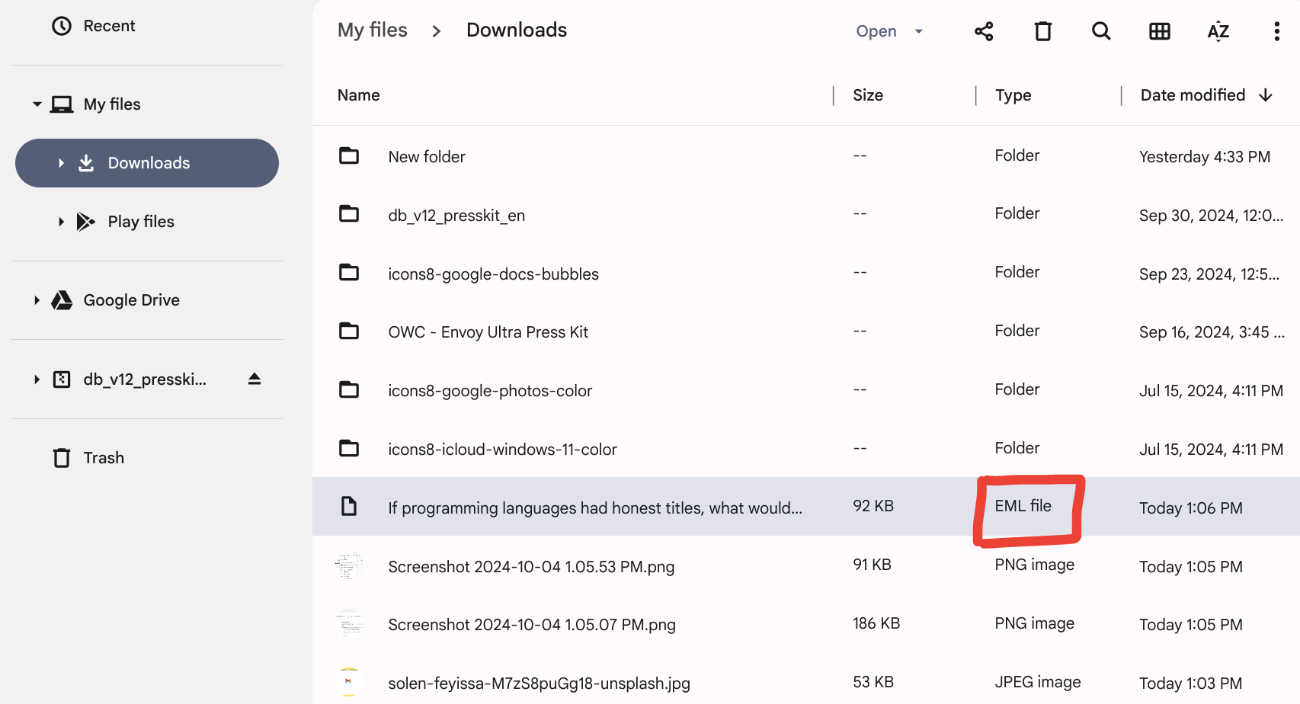Open Recent files from the sidebar

pos(93,26)
